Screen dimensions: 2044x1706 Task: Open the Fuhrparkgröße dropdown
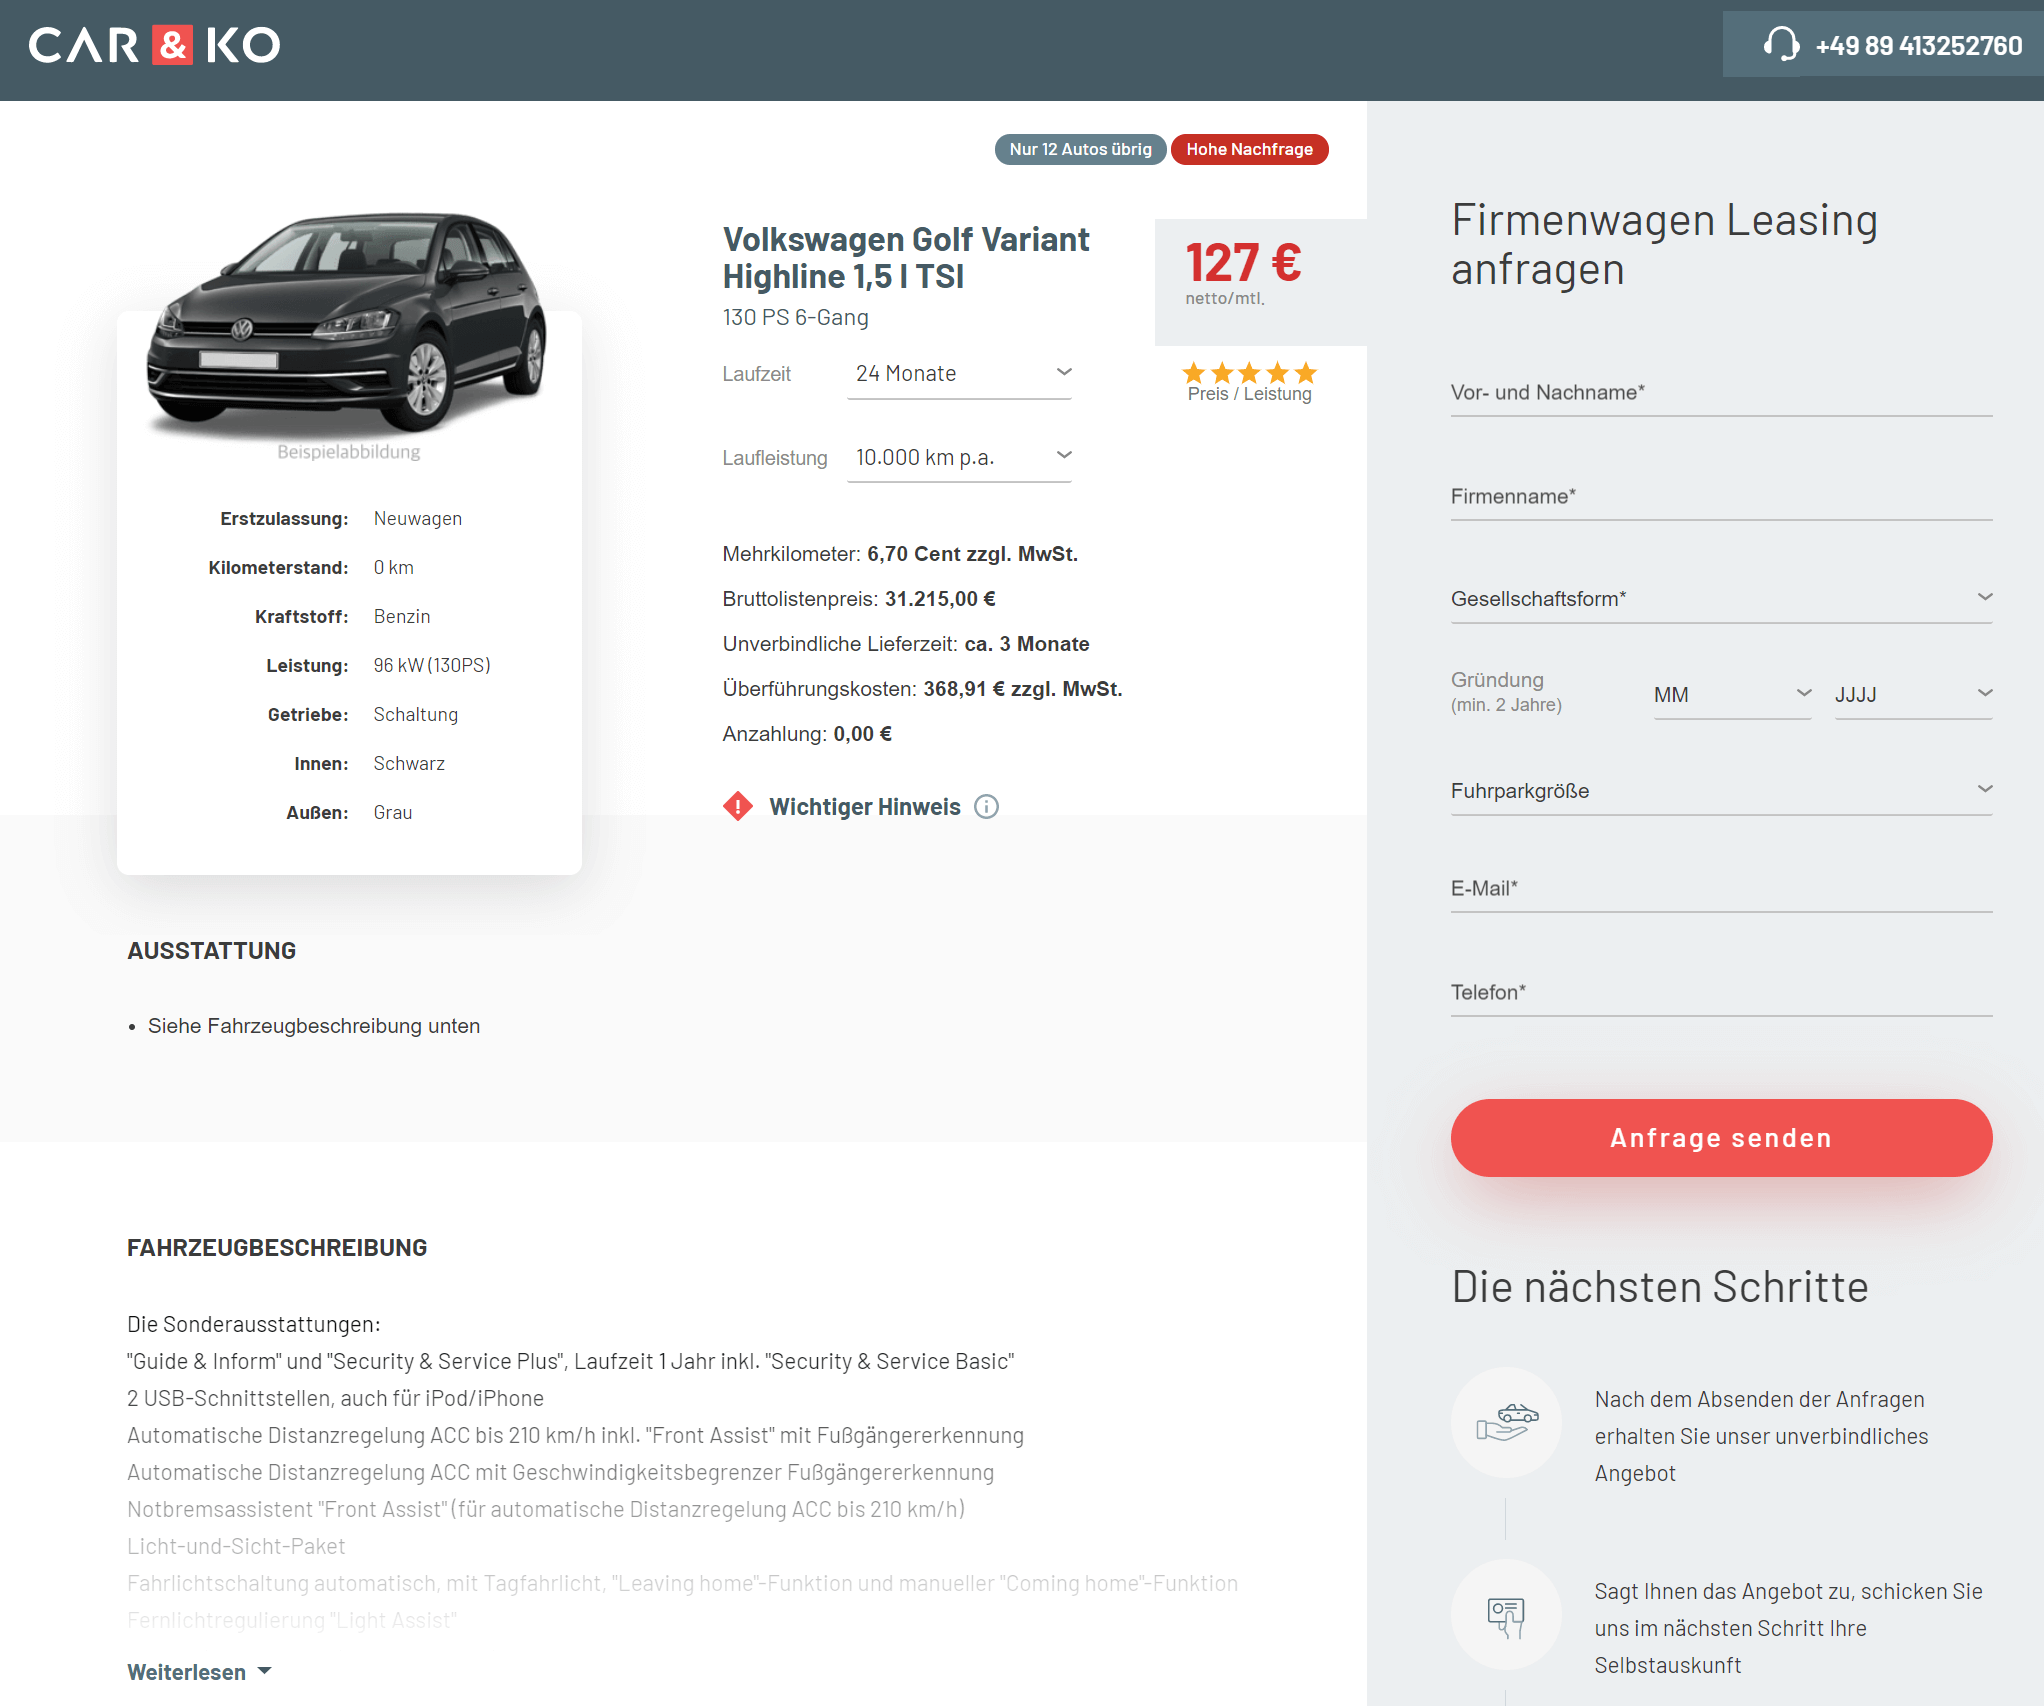pyautogui.click(x=1721, y=791)
